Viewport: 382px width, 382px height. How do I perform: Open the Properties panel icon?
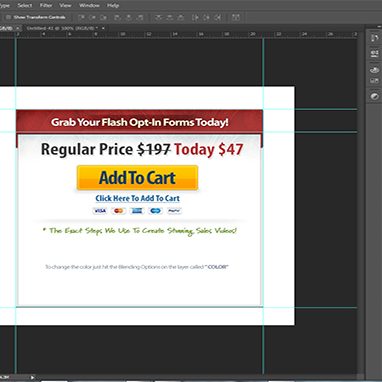pos(374,54)
